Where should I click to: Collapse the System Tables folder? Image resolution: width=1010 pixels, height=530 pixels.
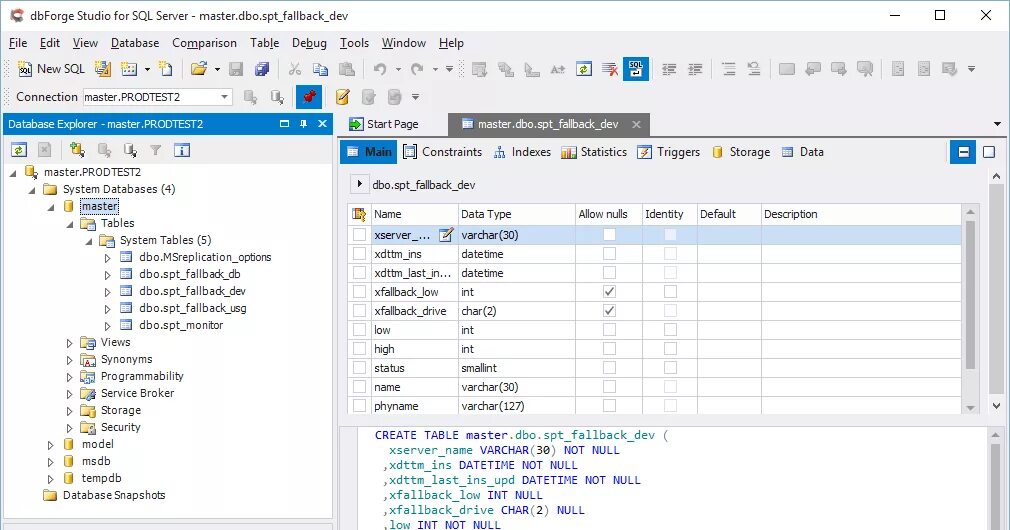tap(89, 241)
